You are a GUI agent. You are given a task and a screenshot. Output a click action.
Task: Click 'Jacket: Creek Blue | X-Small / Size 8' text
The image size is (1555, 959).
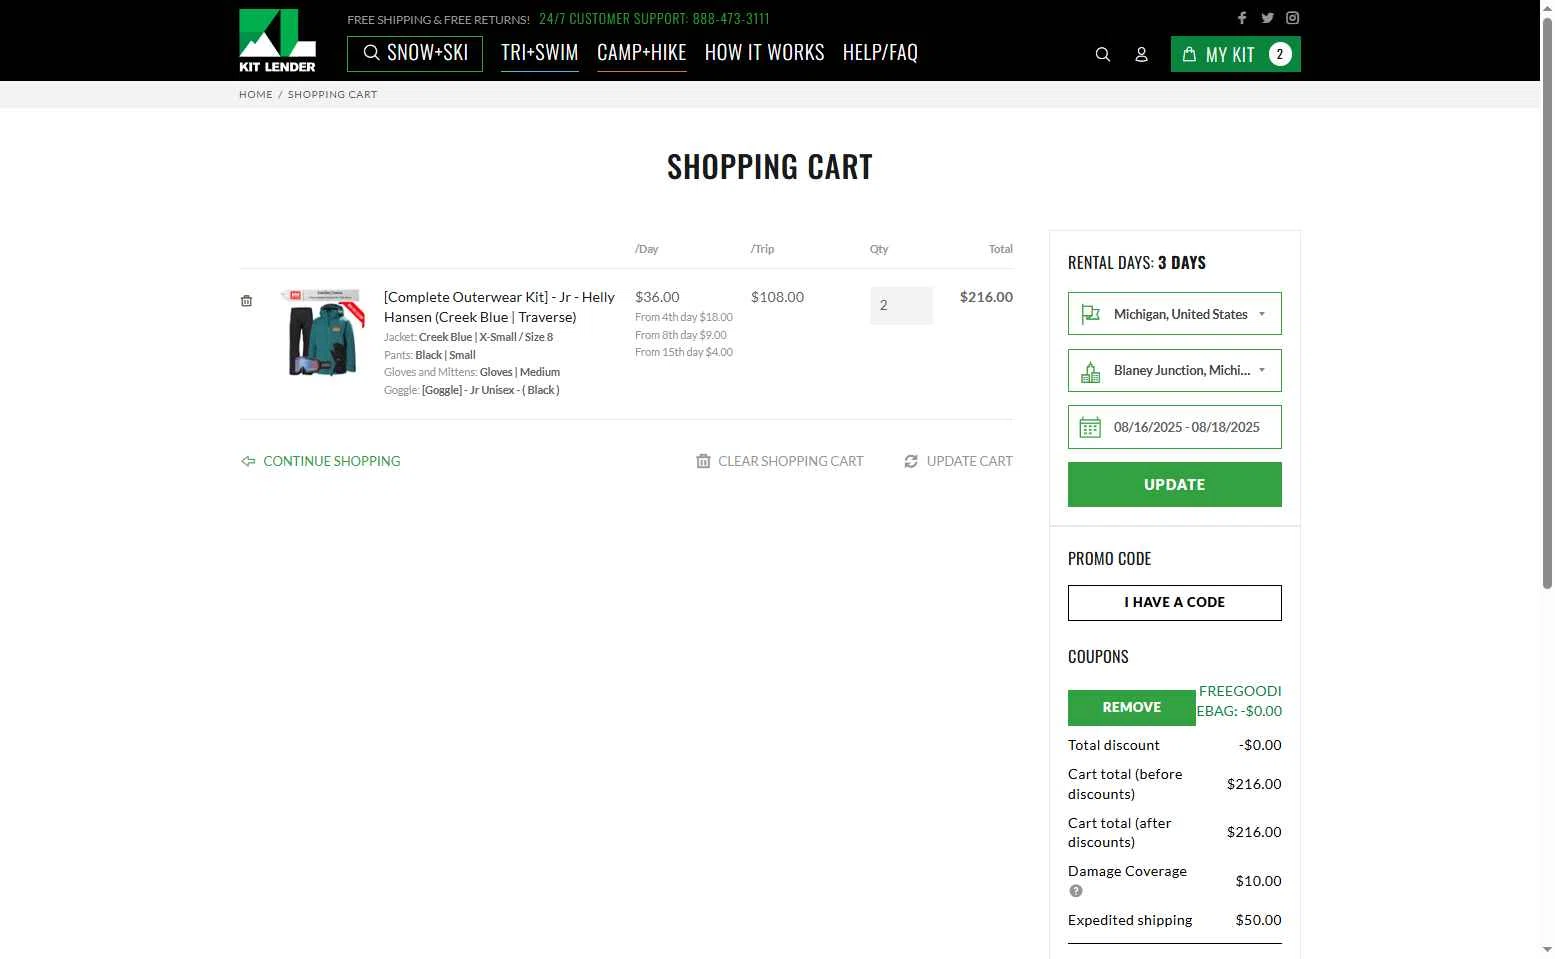pos(468,337)
